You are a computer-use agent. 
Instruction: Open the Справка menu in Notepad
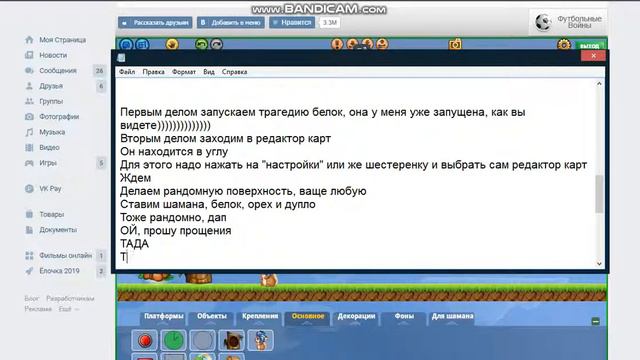tap(234, 72)
